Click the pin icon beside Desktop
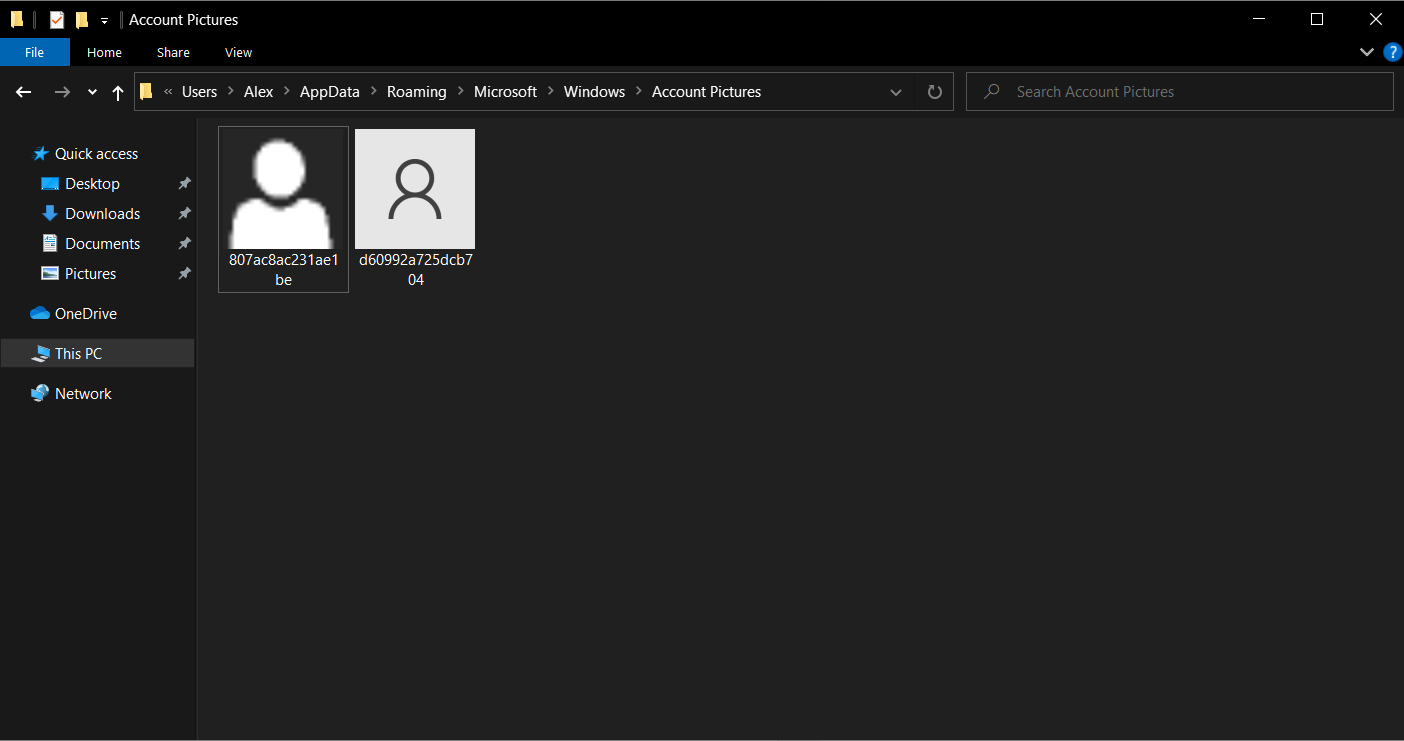The width and height of the screenshot is (1404, 741). click(184, 184)
